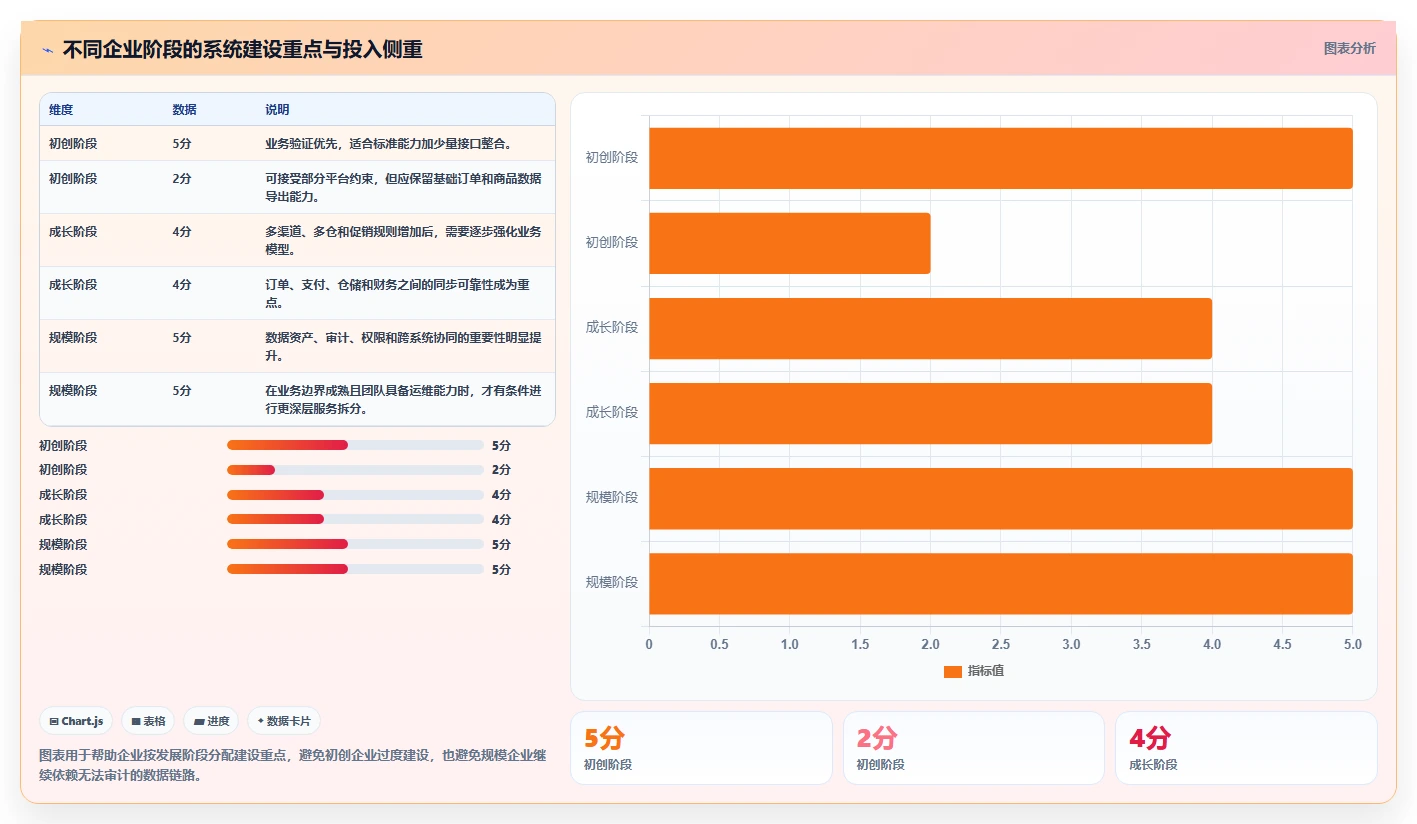The height and width of the screenshot is (824, 1417).
Task: Select the cell starting 数据资产、审计、权限
Action: click(x=404, y=346)
